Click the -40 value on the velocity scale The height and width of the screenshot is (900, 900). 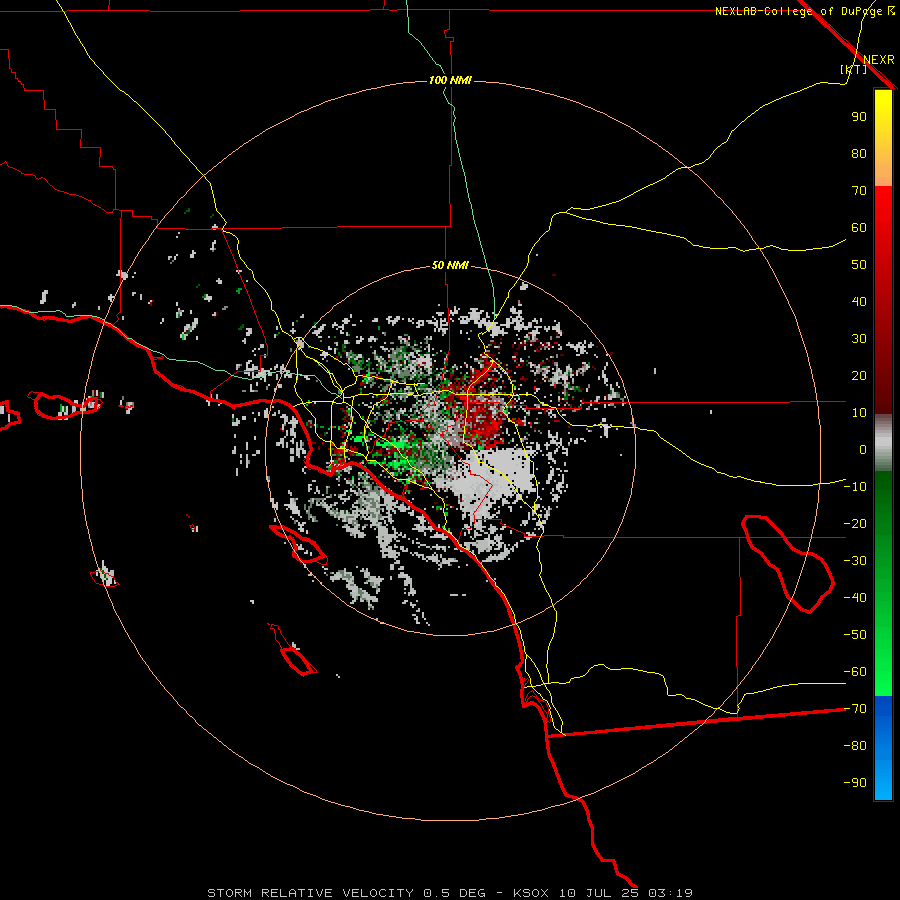click(855, 598)
